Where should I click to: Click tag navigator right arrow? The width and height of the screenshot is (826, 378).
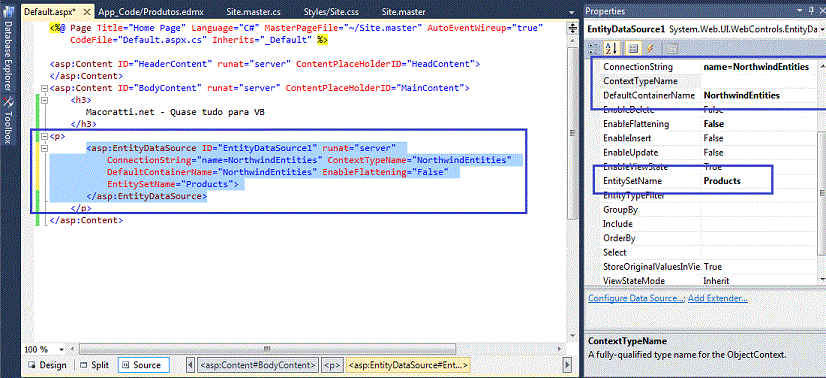coord(567,365)
